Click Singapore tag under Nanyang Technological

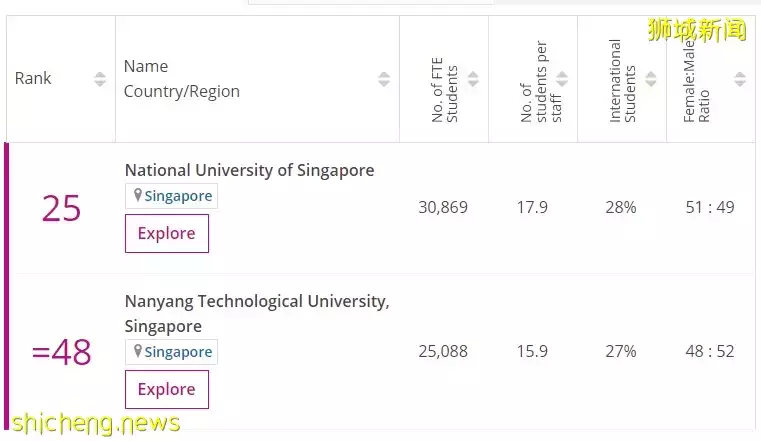[178, 352]
